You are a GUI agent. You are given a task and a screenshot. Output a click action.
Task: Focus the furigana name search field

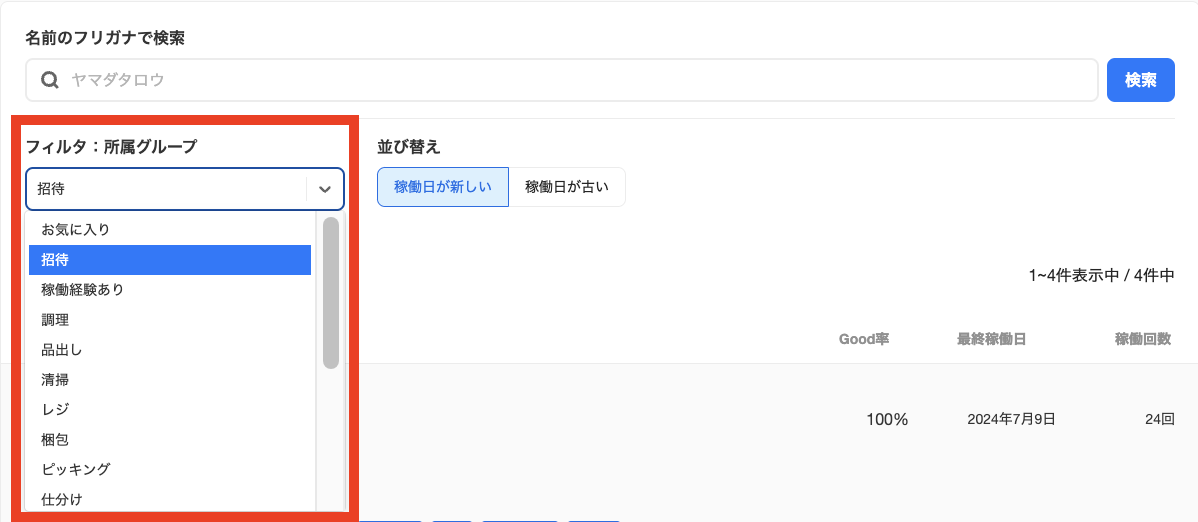coord(562,80)
